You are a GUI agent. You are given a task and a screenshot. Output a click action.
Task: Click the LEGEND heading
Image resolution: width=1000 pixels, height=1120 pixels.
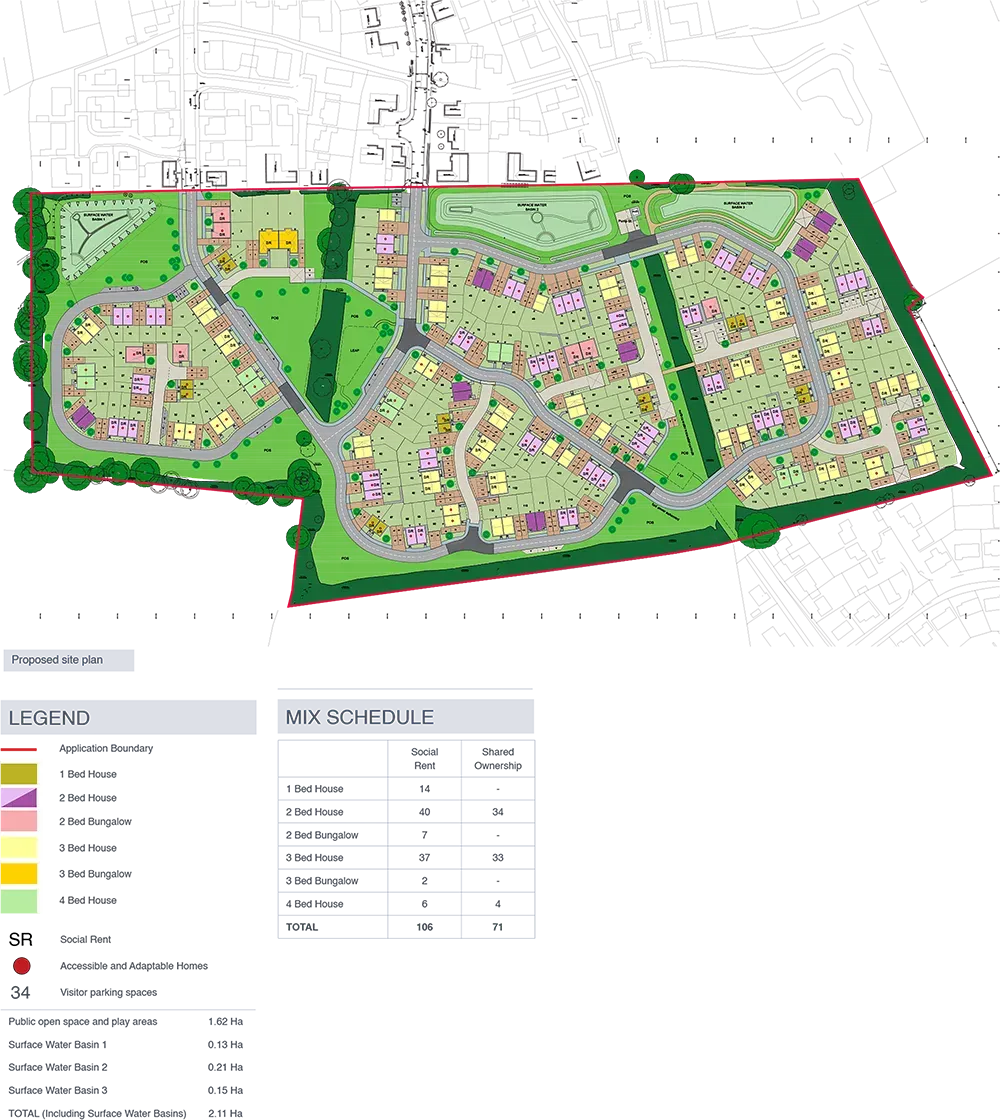49,718
